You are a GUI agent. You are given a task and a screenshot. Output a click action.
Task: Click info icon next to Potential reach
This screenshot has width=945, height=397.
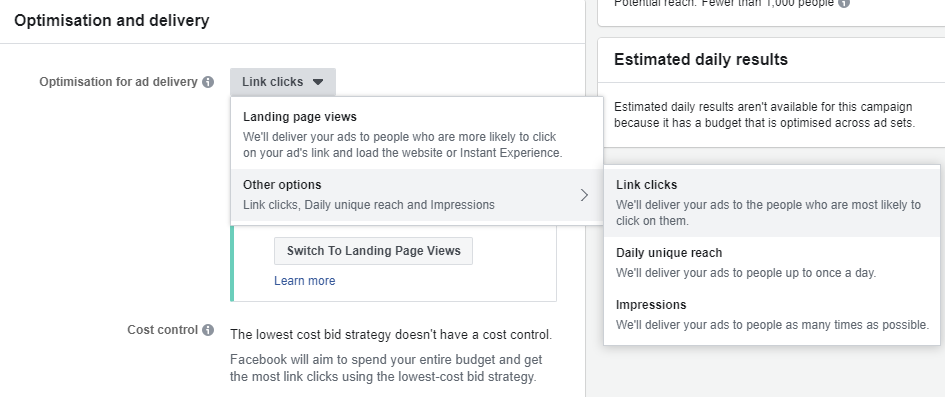tap(844, 3)
